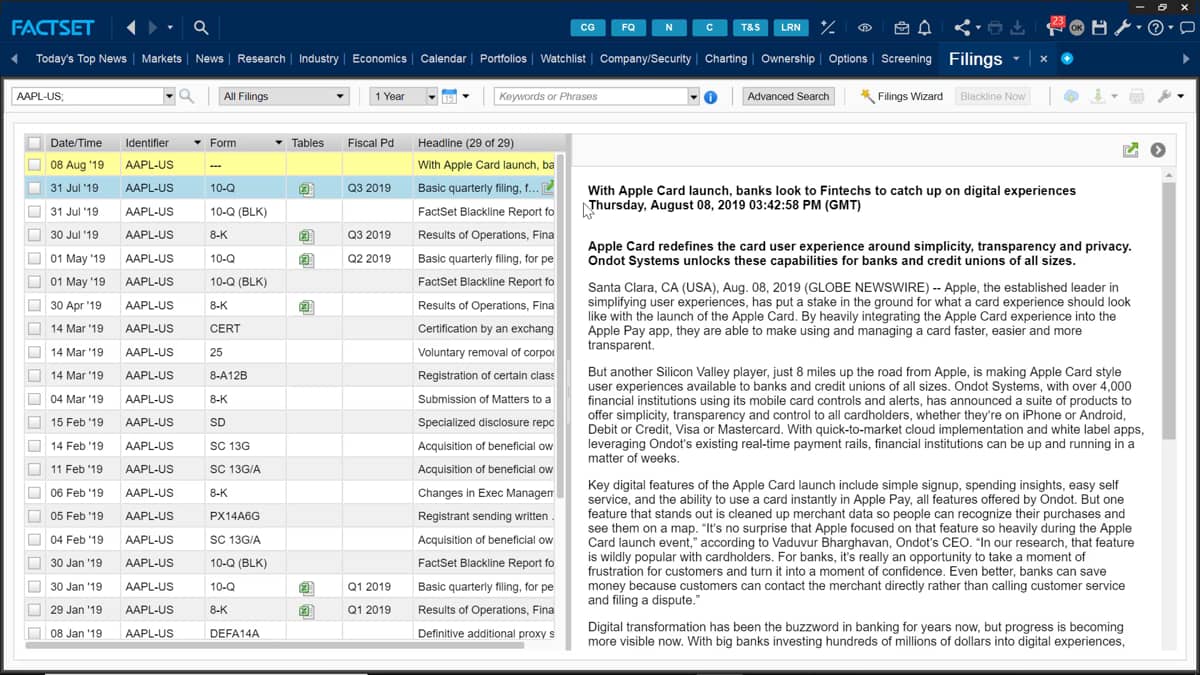Viewport: 1200px width, 675px height.
Task: Toggle the select-all checkbox in table header
Action: point(35,143)
